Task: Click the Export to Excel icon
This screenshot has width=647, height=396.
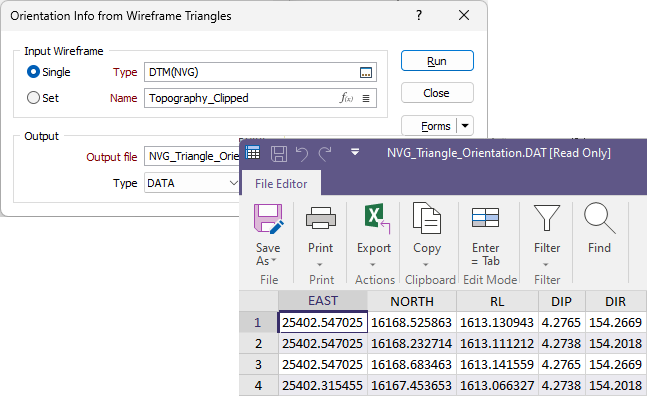Action: click(x=376, y=217)
